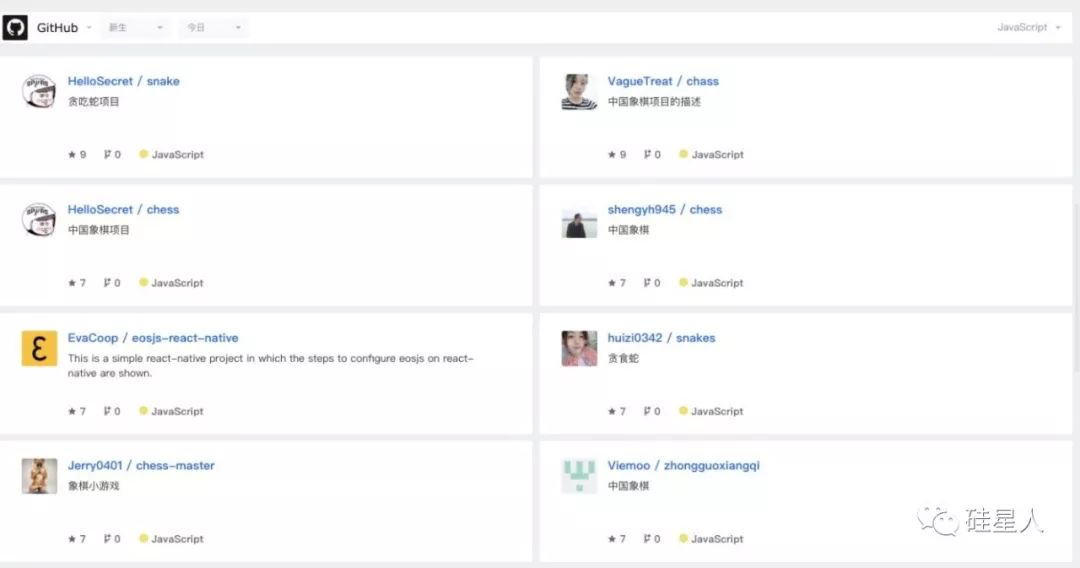This screenshot has width=1080, height=568.
Task: Click the GitHub octocat logo icon
Action: [15, 28]
